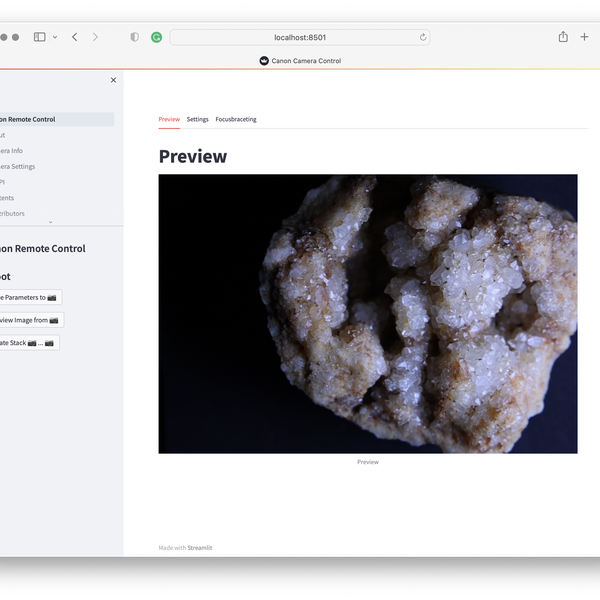
Task: Click the rock crystal preview image
Action: pos(367,313)
